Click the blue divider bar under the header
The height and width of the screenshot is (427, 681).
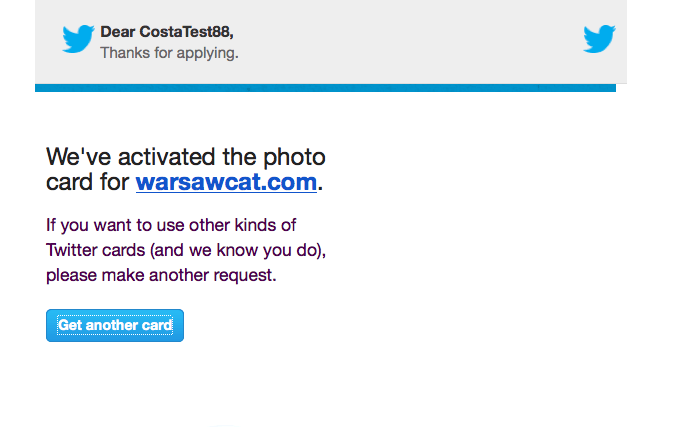[x=325, y=88]
